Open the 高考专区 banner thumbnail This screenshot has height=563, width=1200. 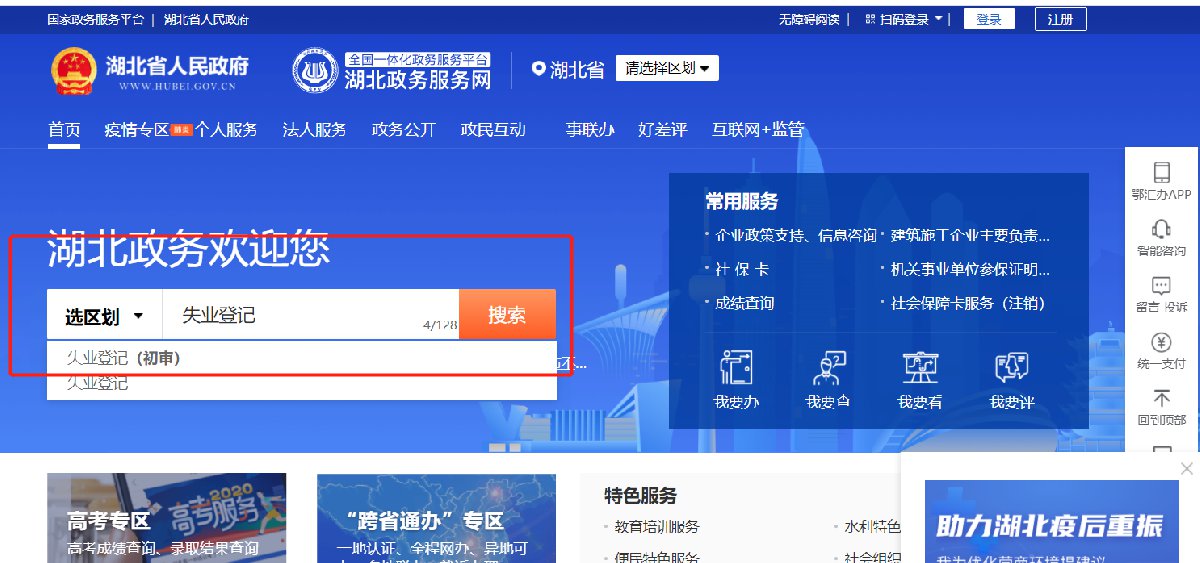tap(167, 518)
